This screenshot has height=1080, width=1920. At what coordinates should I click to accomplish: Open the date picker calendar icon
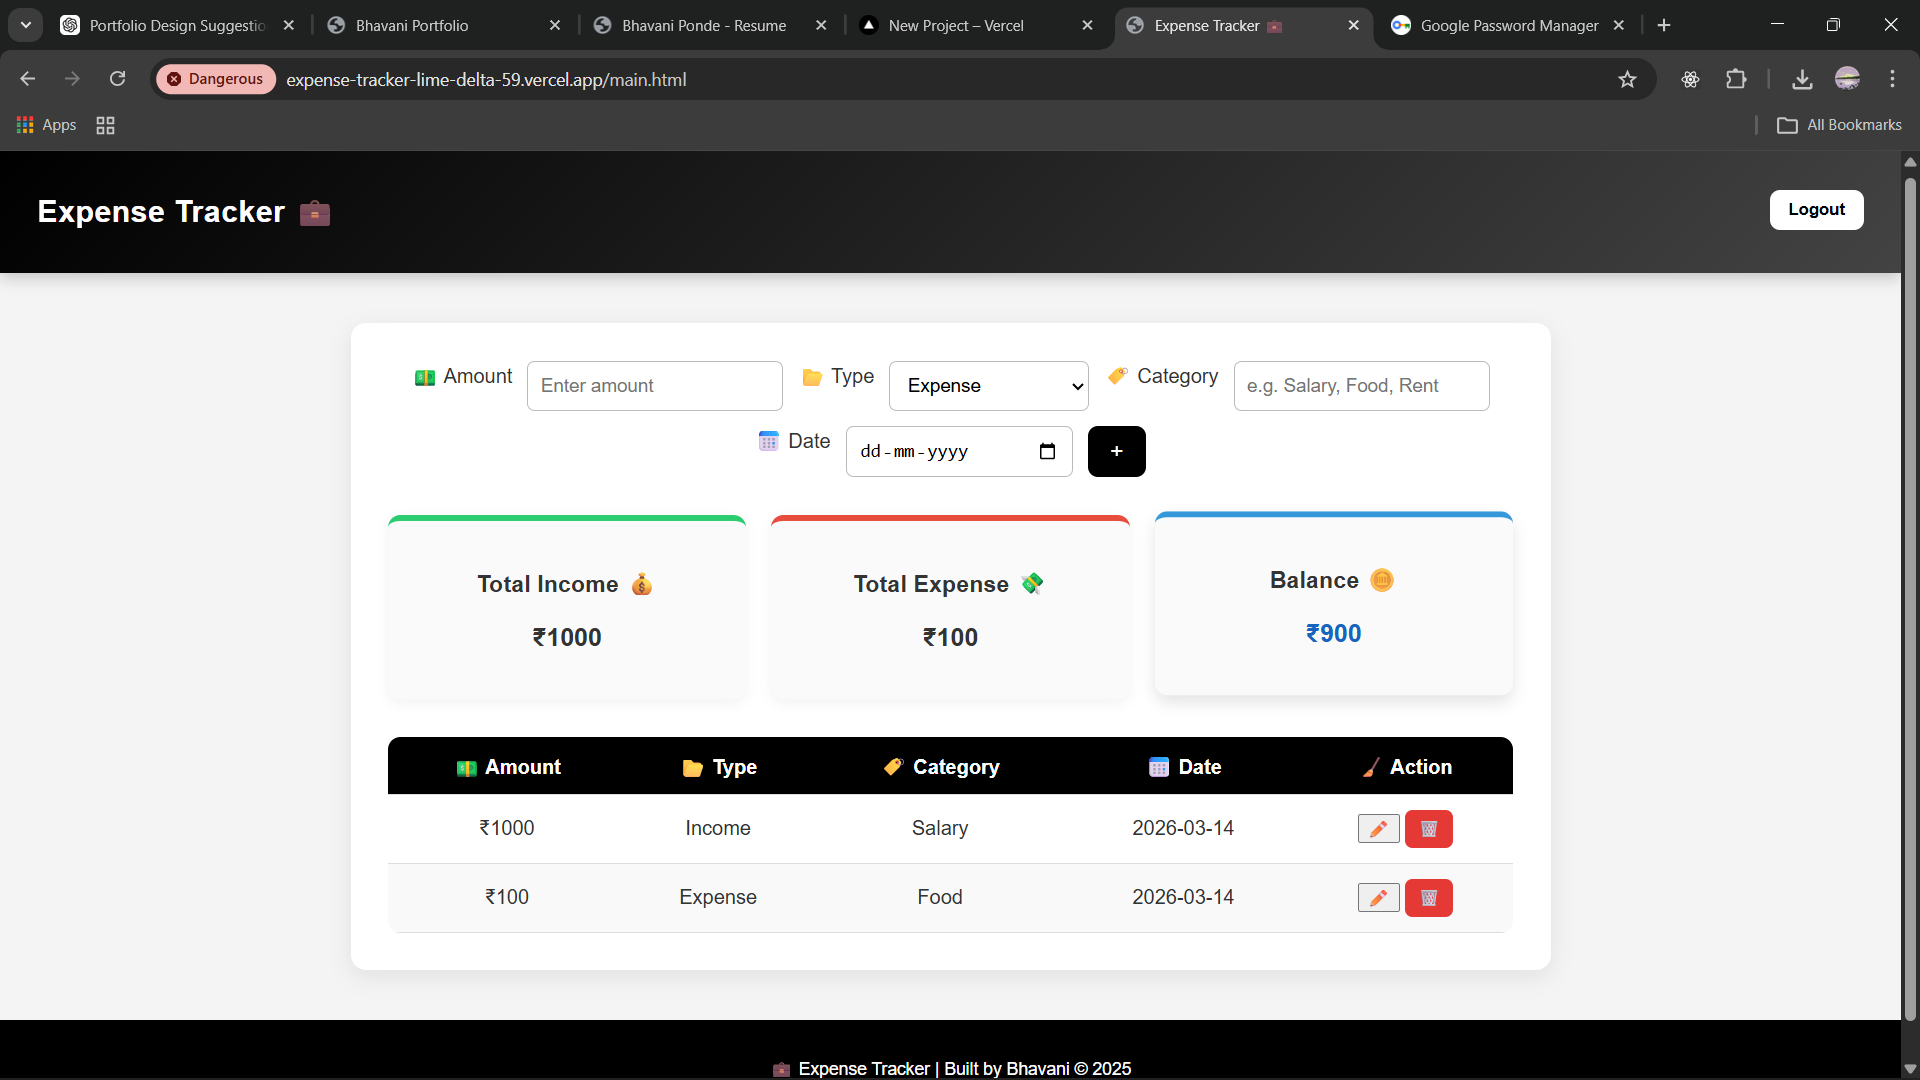[1047, 452]
